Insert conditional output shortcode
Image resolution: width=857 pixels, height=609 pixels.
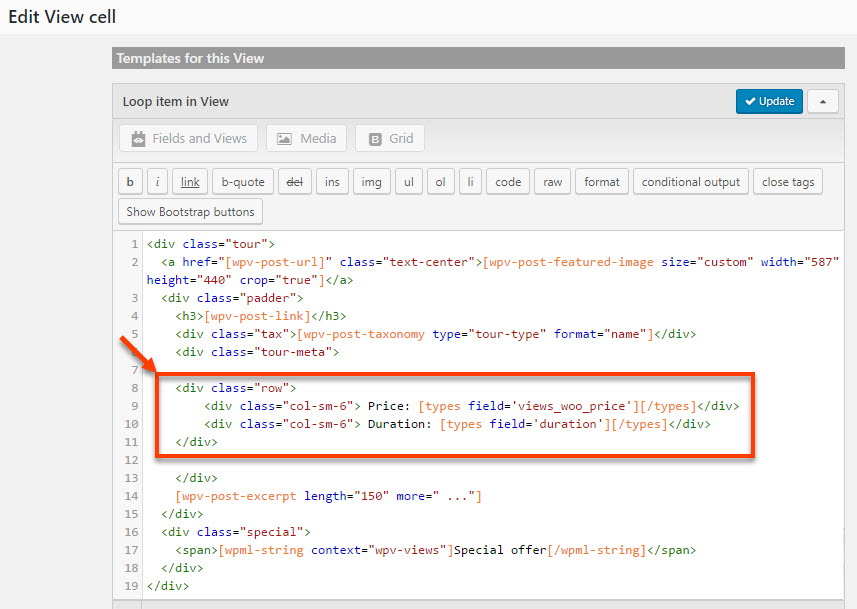(691, 181)
